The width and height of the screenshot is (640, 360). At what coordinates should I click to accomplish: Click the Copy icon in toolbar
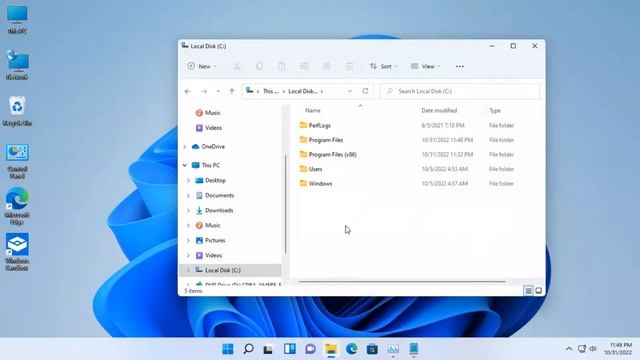tap(259, 66)
